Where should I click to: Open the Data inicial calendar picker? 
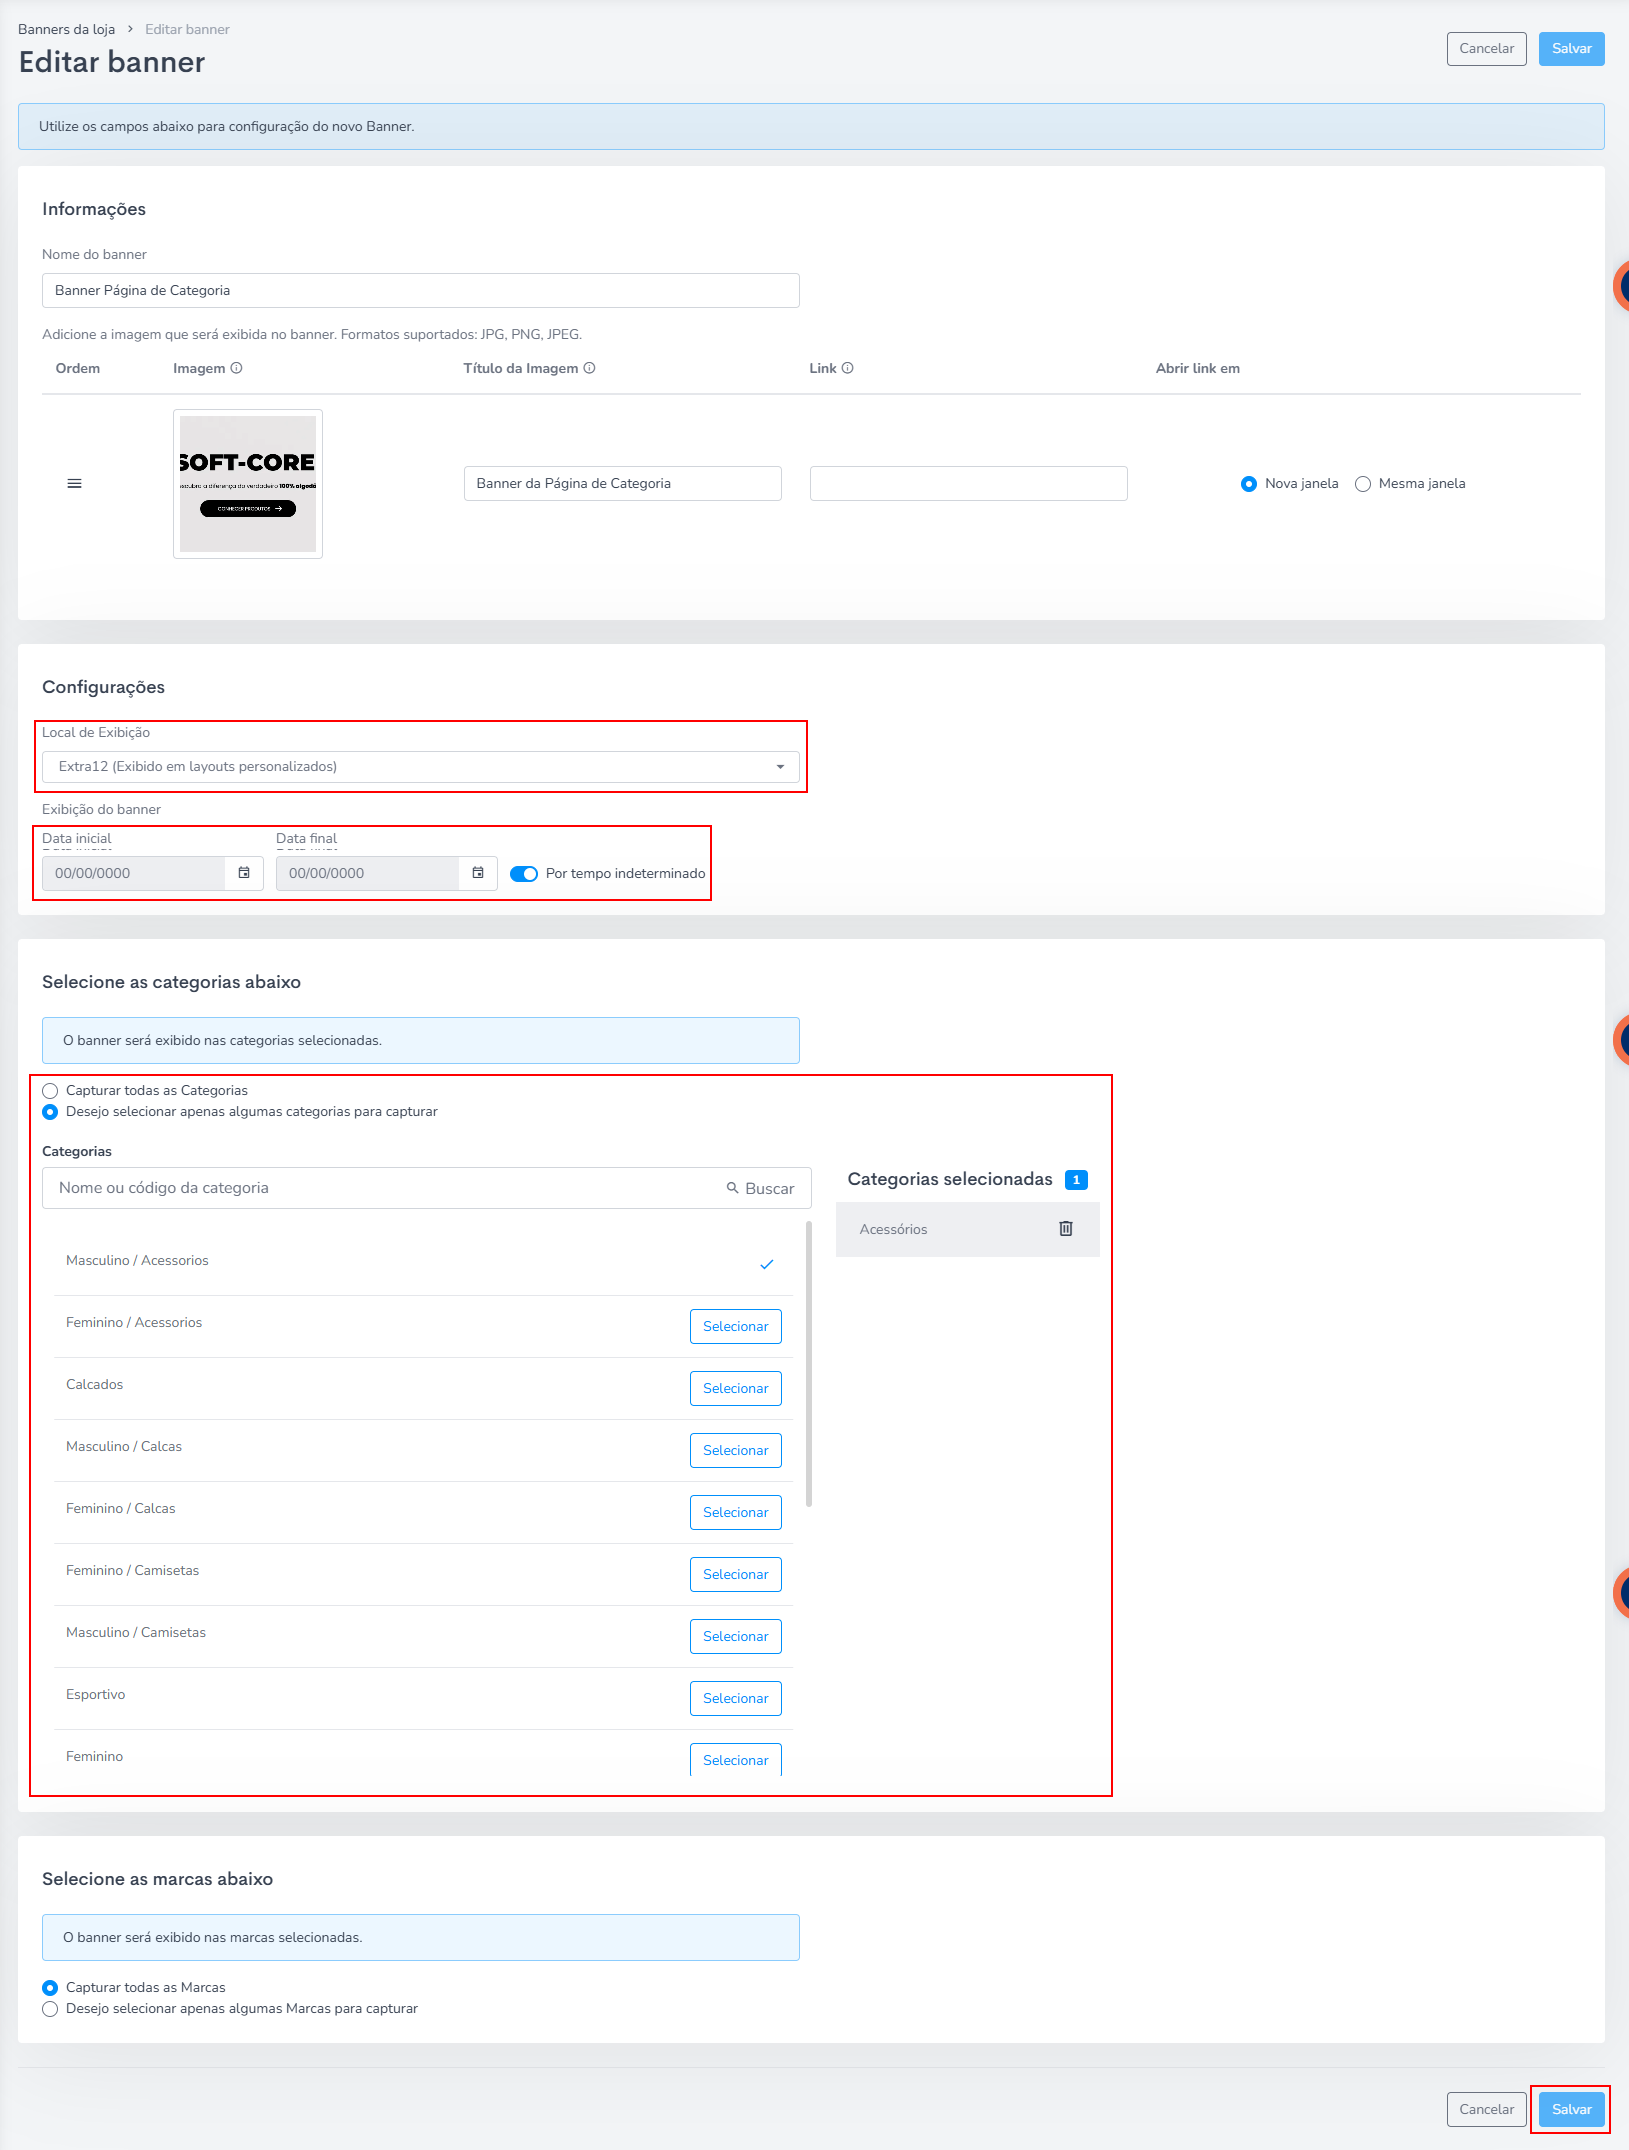pos(244,873)
